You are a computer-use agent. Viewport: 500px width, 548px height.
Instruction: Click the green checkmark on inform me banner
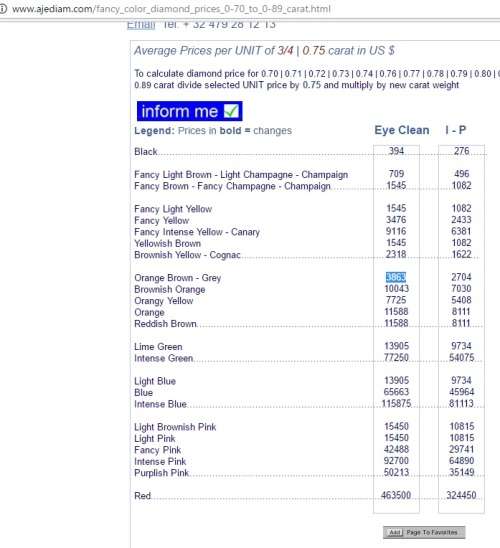231,111
